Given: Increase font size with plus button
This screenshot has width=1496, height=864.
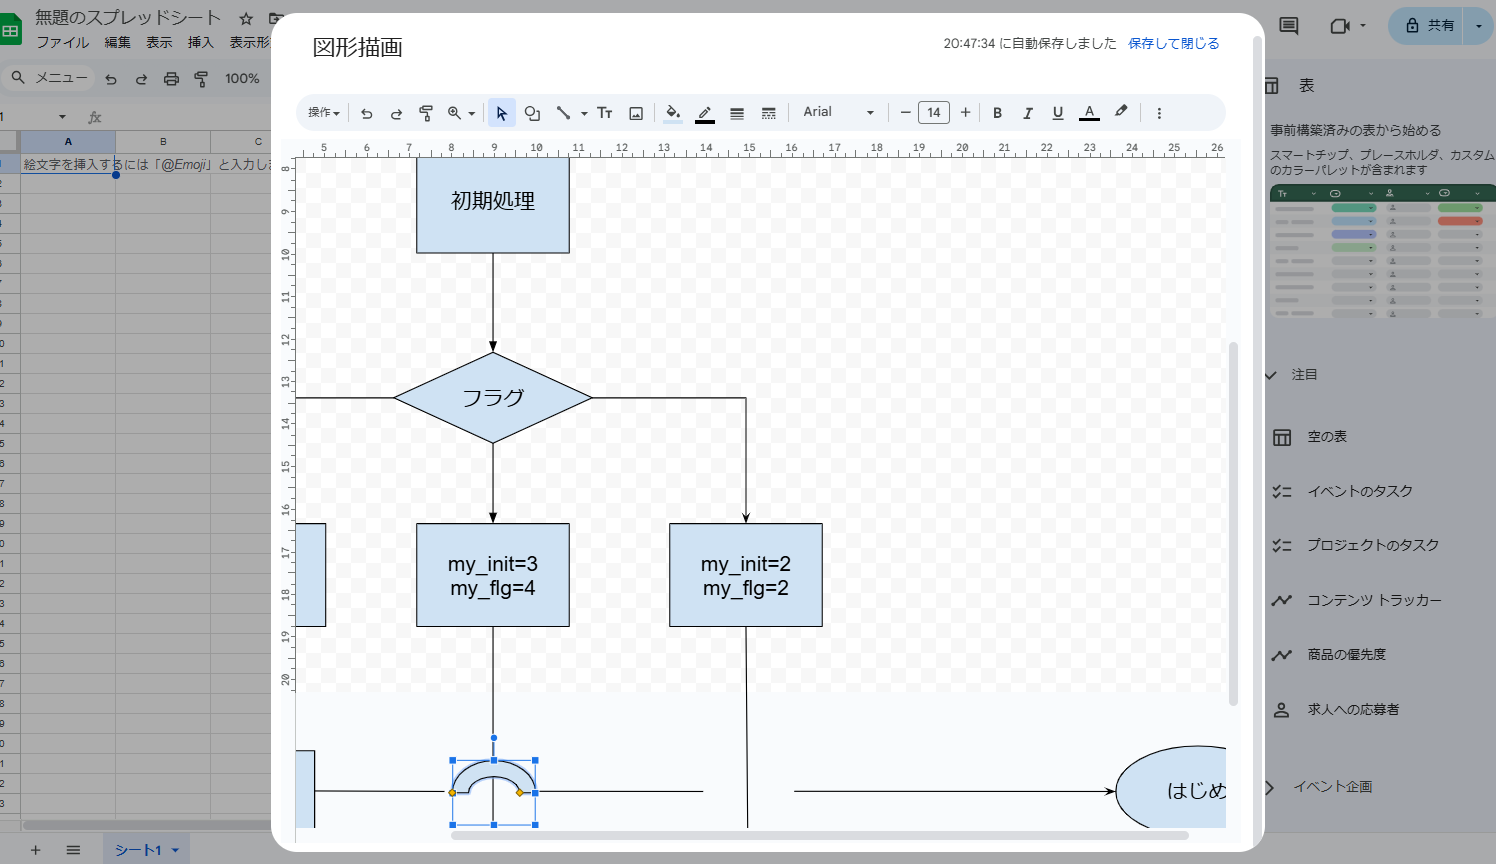Looking at the screenshot, I should coord(965,113).
